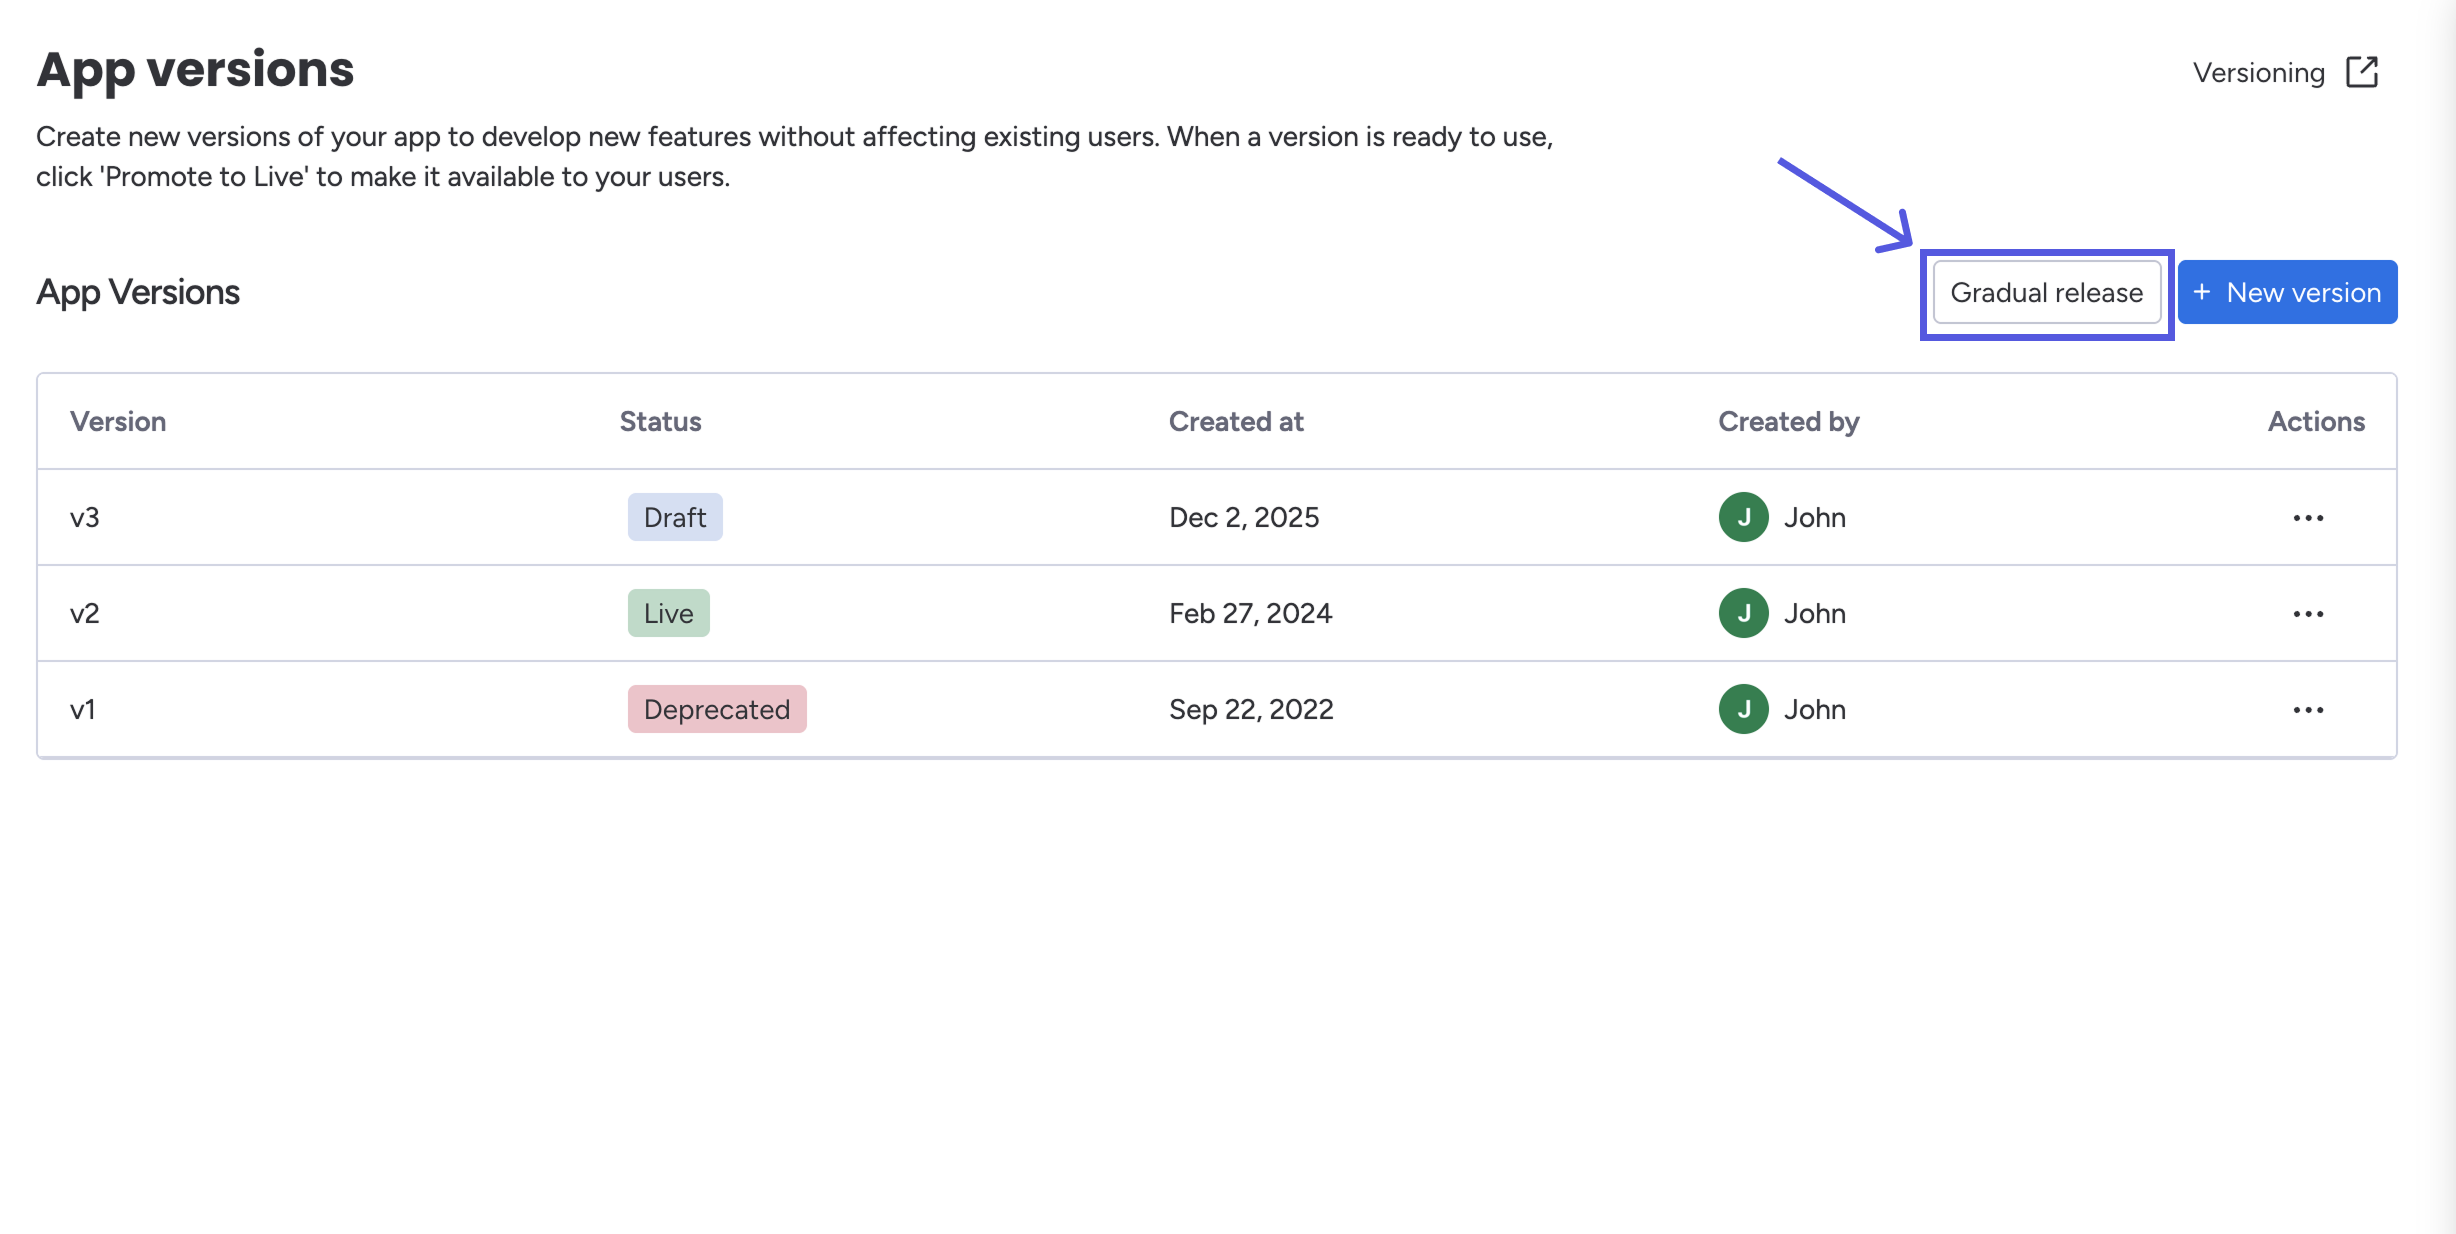Click the plus icon in New version
Viewport: 2456px width, 1234px height.
(x=2201, y=292)
